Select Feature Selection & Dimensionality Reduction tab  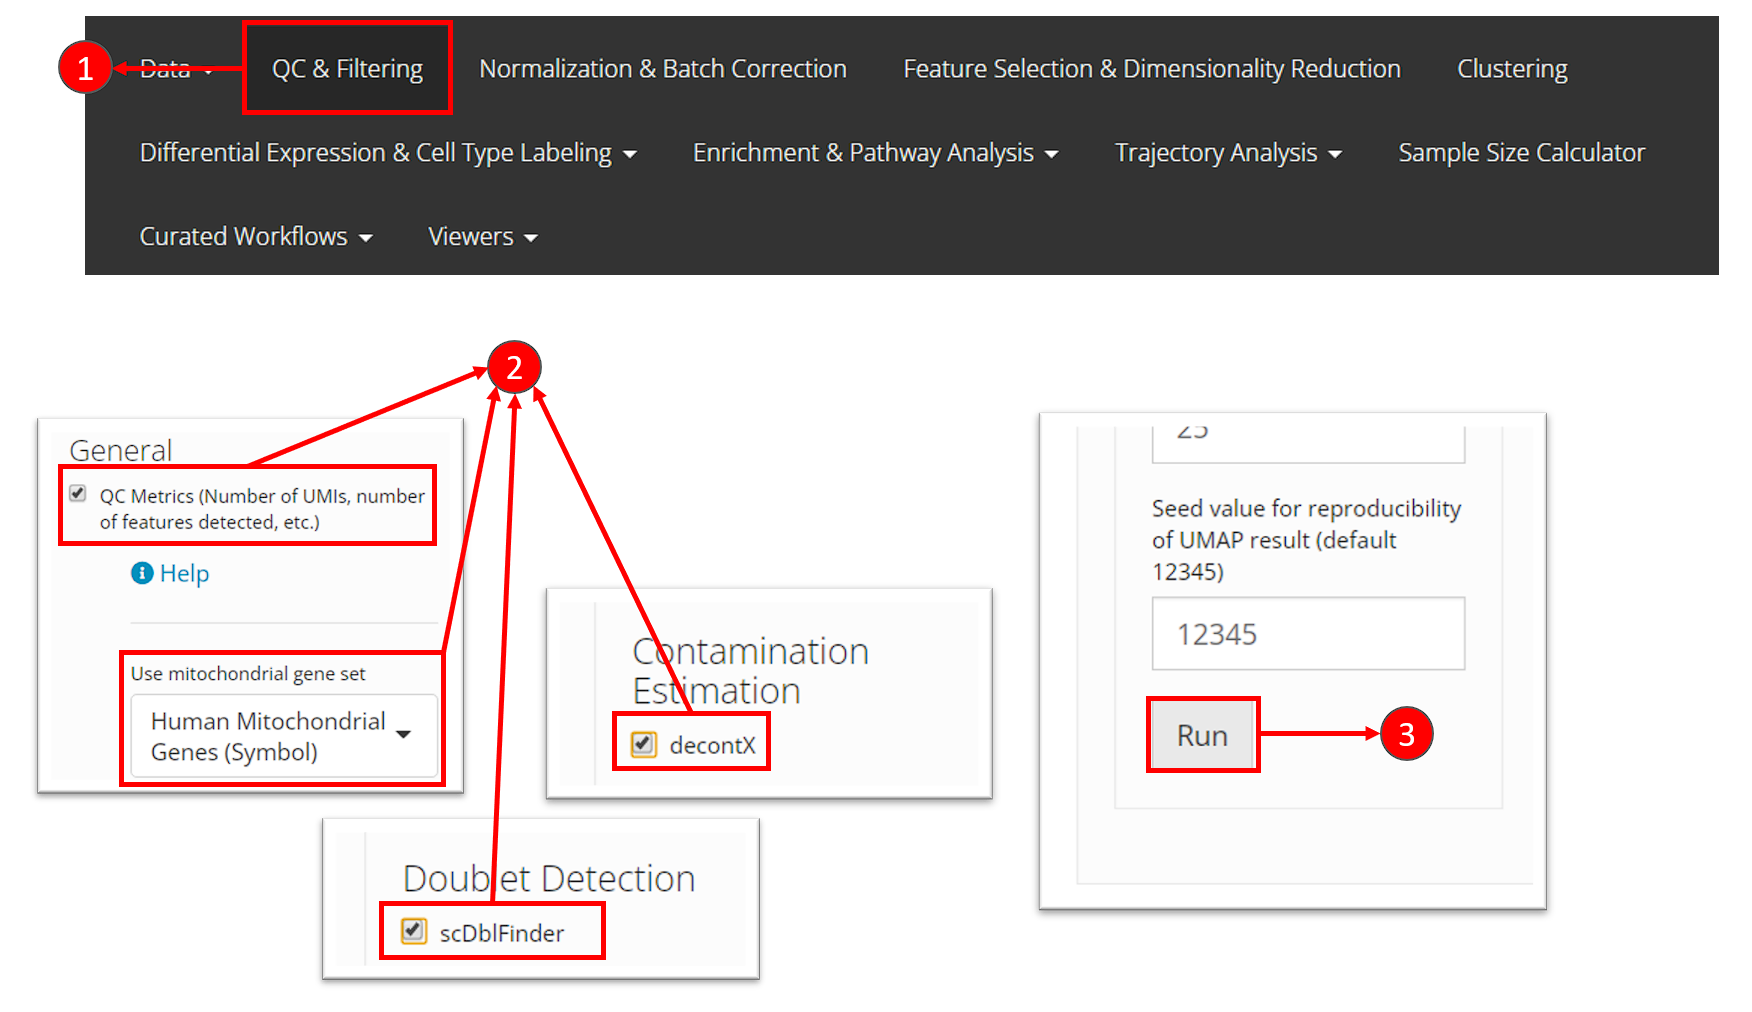(x=1151, y=69)
